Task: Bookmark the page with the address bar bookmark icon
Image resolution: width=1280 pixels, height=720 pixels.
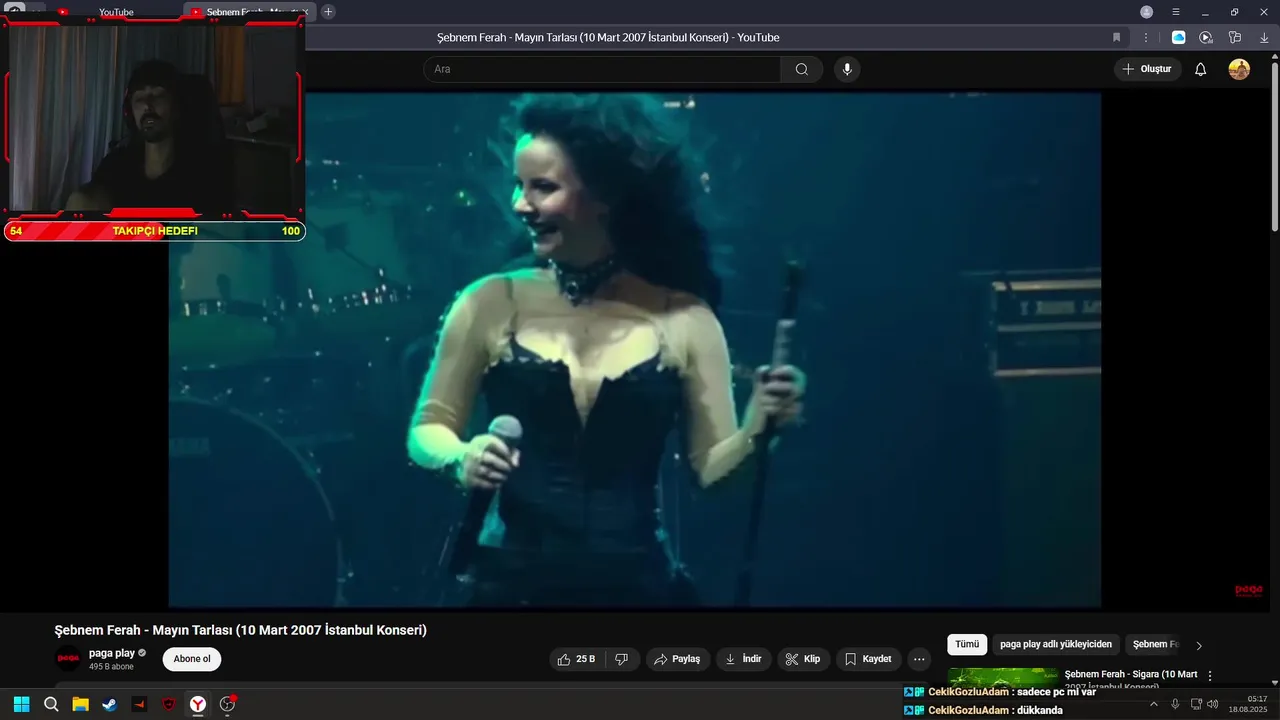Action: pyautogui.click(x=1117, y=37)
